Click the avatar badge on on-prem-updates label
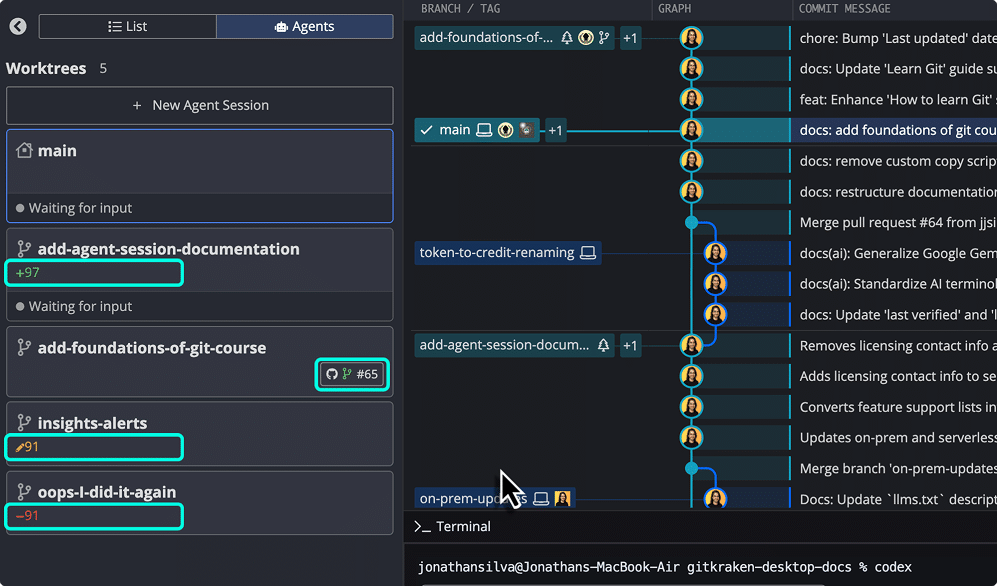This screenshot has width=997, height=586. click(561, 498)
